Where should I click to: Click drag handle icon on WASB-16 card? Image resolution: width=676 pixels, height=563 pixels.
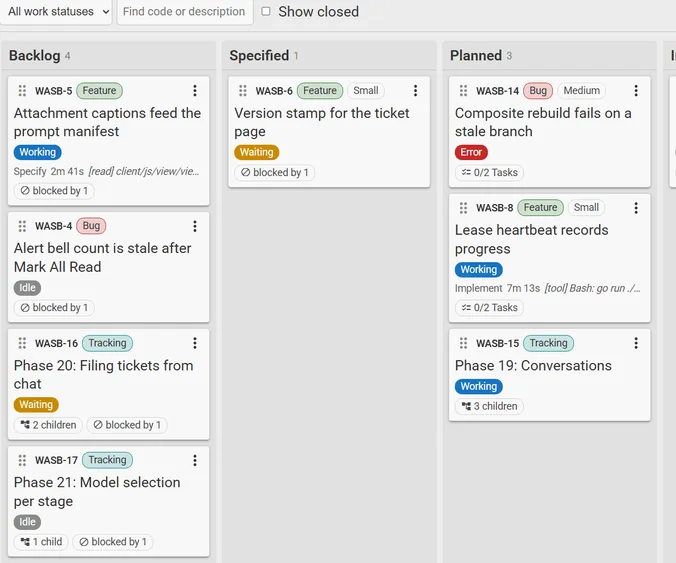click(22, 343)
